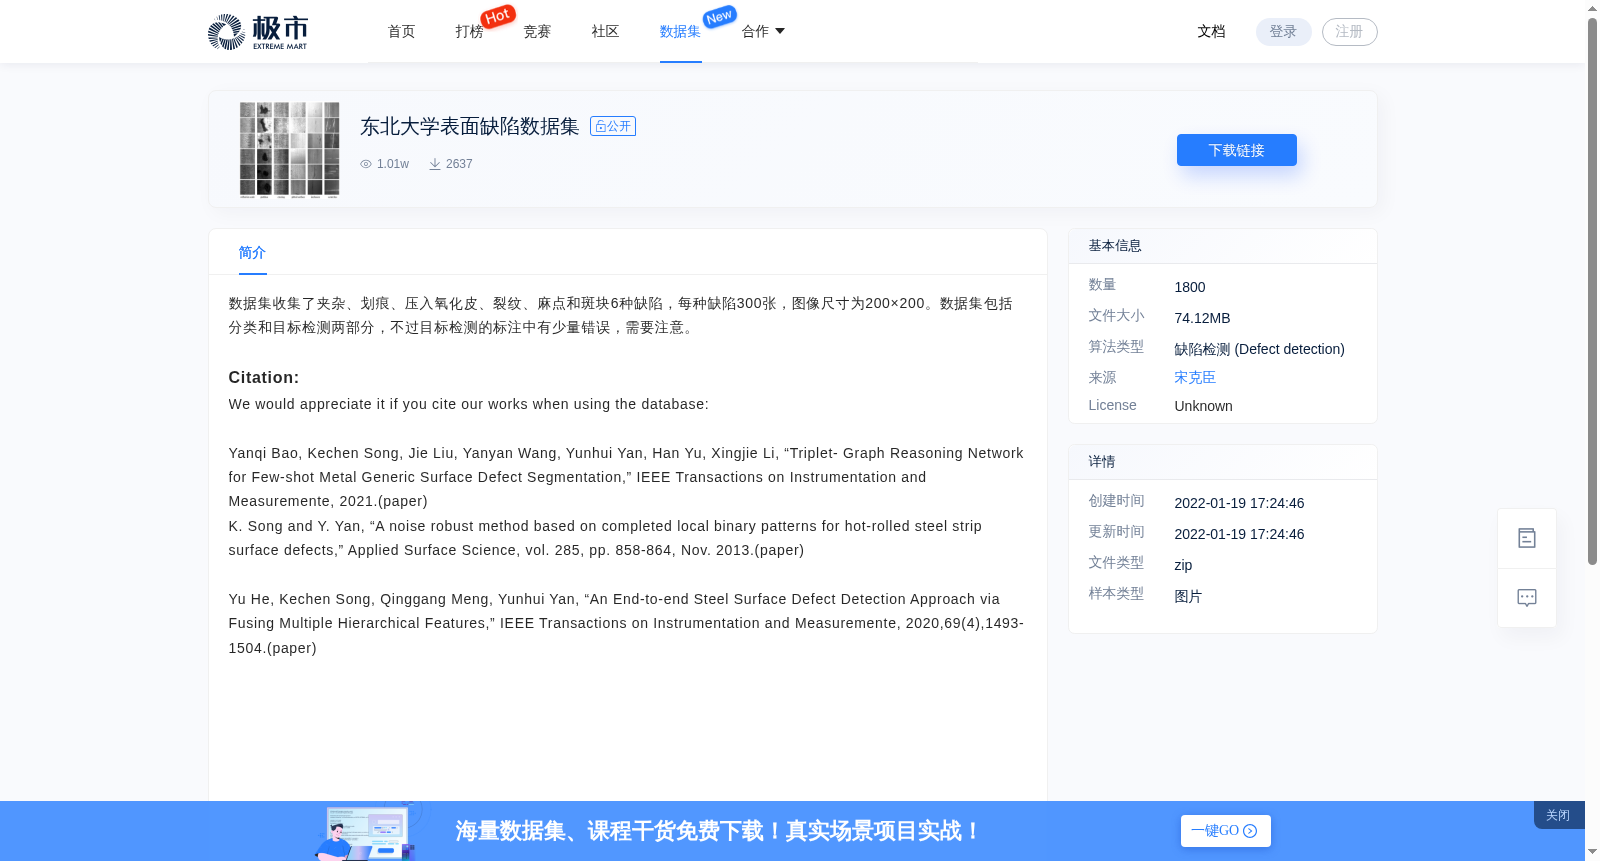
Task: Select the 数据集 datasets tab
Action: tap(680, 32)
